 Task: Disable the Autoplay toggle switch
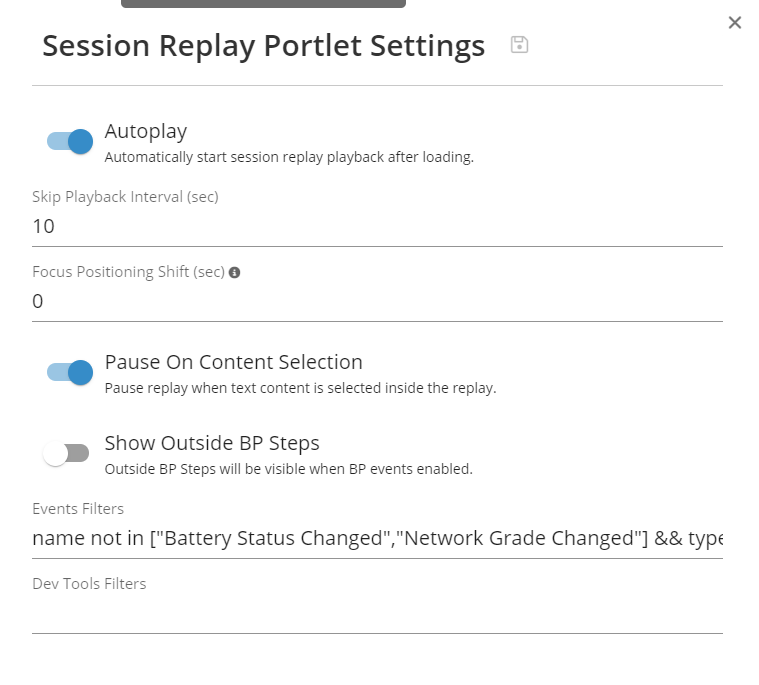pyautogui.click(x=70, y=141)
